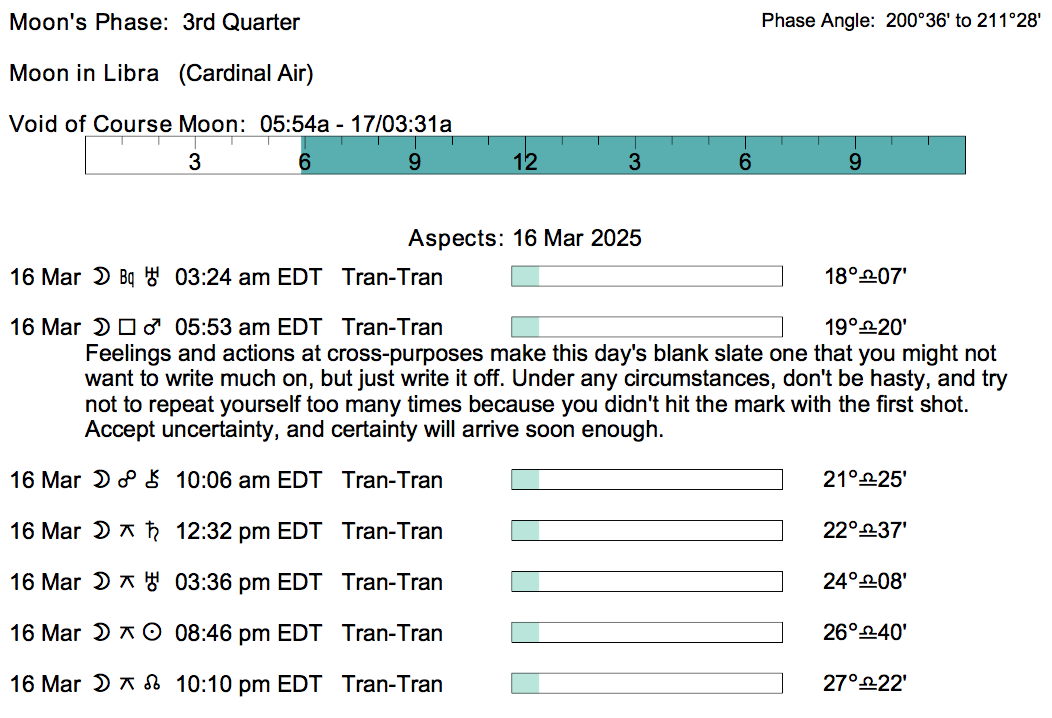The height and width of the screenshot is (718, 1052).
Task: Select the Chiron glyph in the 10:06 am row
Action: pyautogui.click(x=153, y=480)
